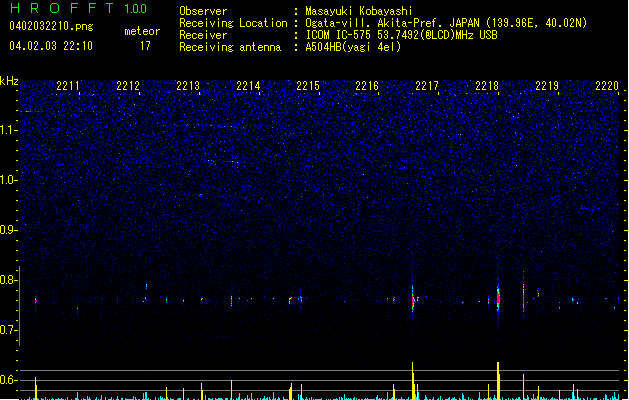Click the 0.9 frequency axis label
Viewport: 629px width, 400px height.
9,230
